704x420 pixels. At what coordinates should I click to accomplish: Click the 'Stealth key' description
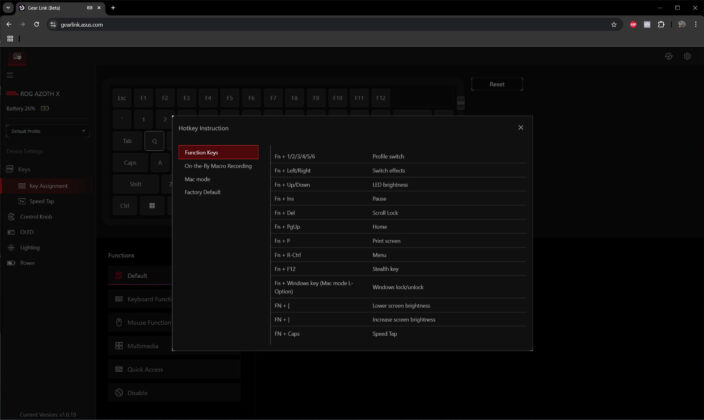tap(385, 269)
